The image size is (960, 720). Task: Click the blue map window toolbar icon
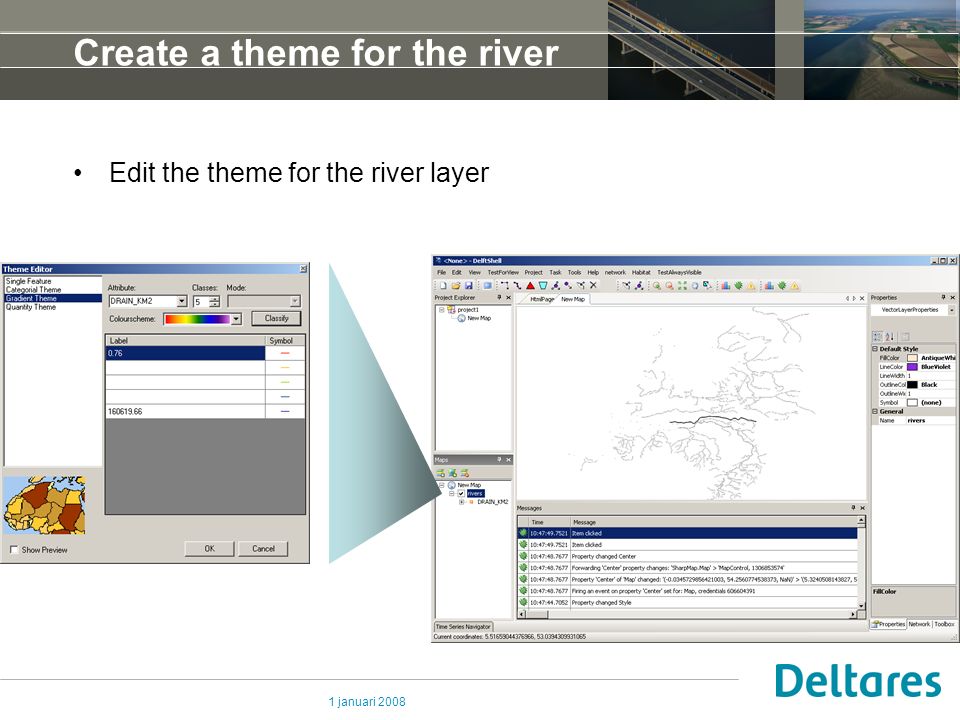tap(487, 285)
